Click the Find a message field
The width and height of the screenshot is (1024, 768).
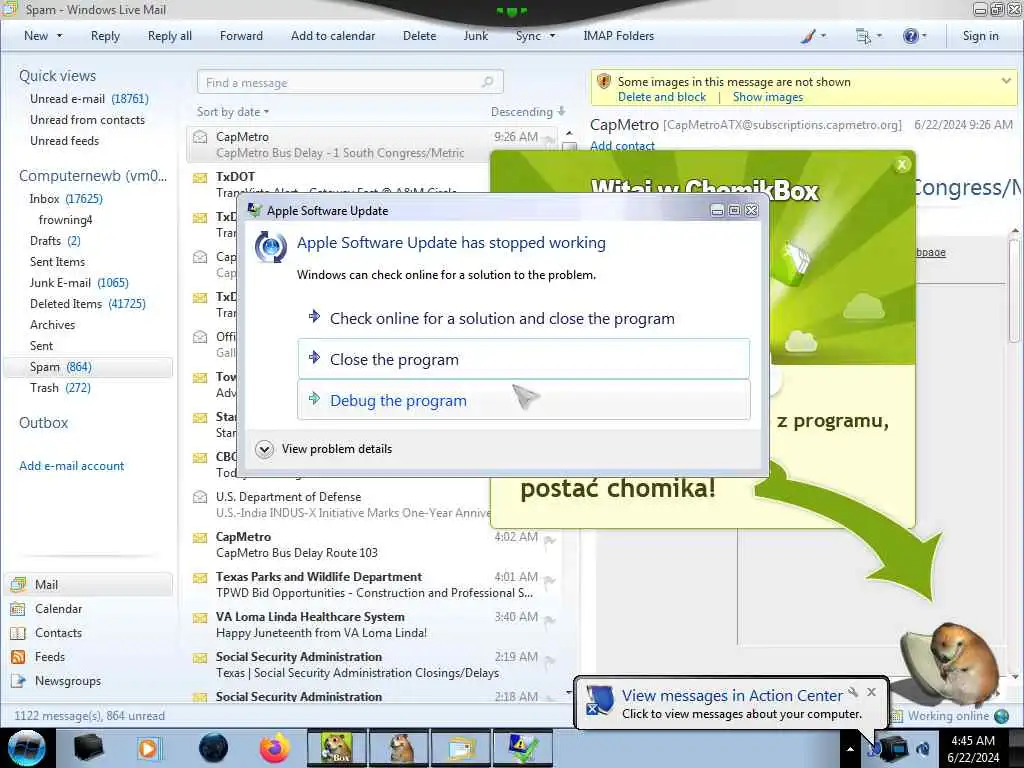(x=350, y=82)
